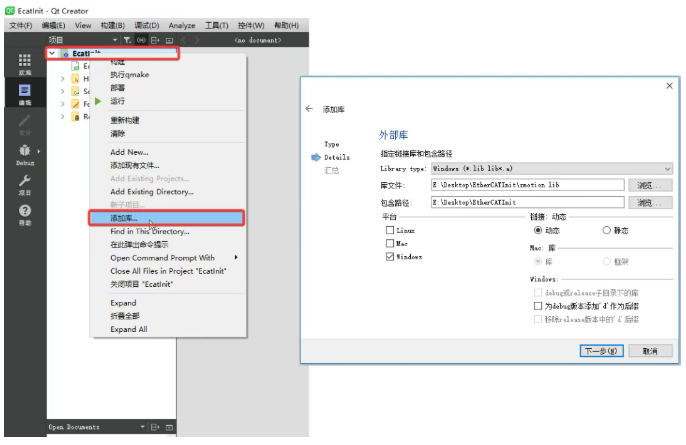This screenshot has height=445, width=686.
Task: Click the Headers folder icon in tree
Action: coord(75,79)
